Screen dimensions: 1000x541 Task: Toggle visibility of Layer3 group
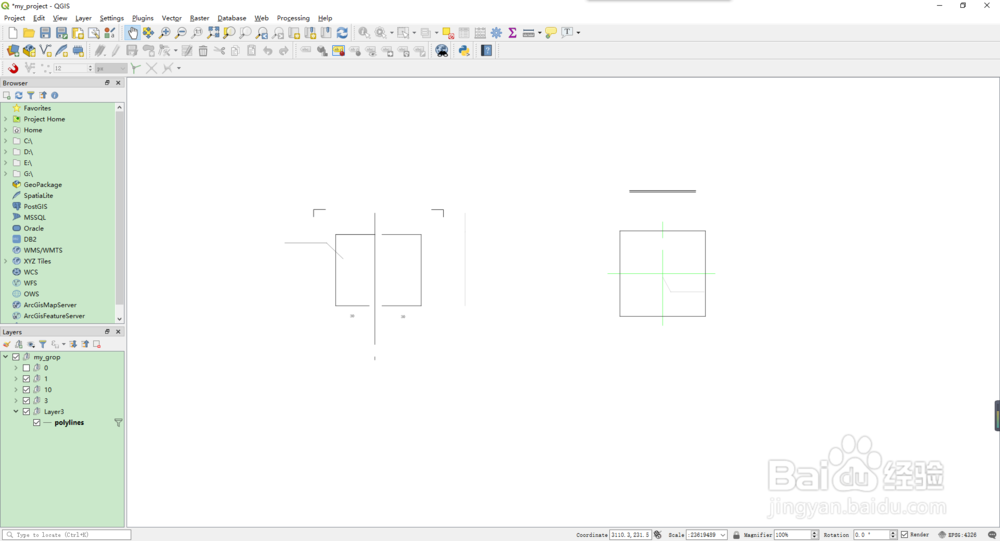26,411
